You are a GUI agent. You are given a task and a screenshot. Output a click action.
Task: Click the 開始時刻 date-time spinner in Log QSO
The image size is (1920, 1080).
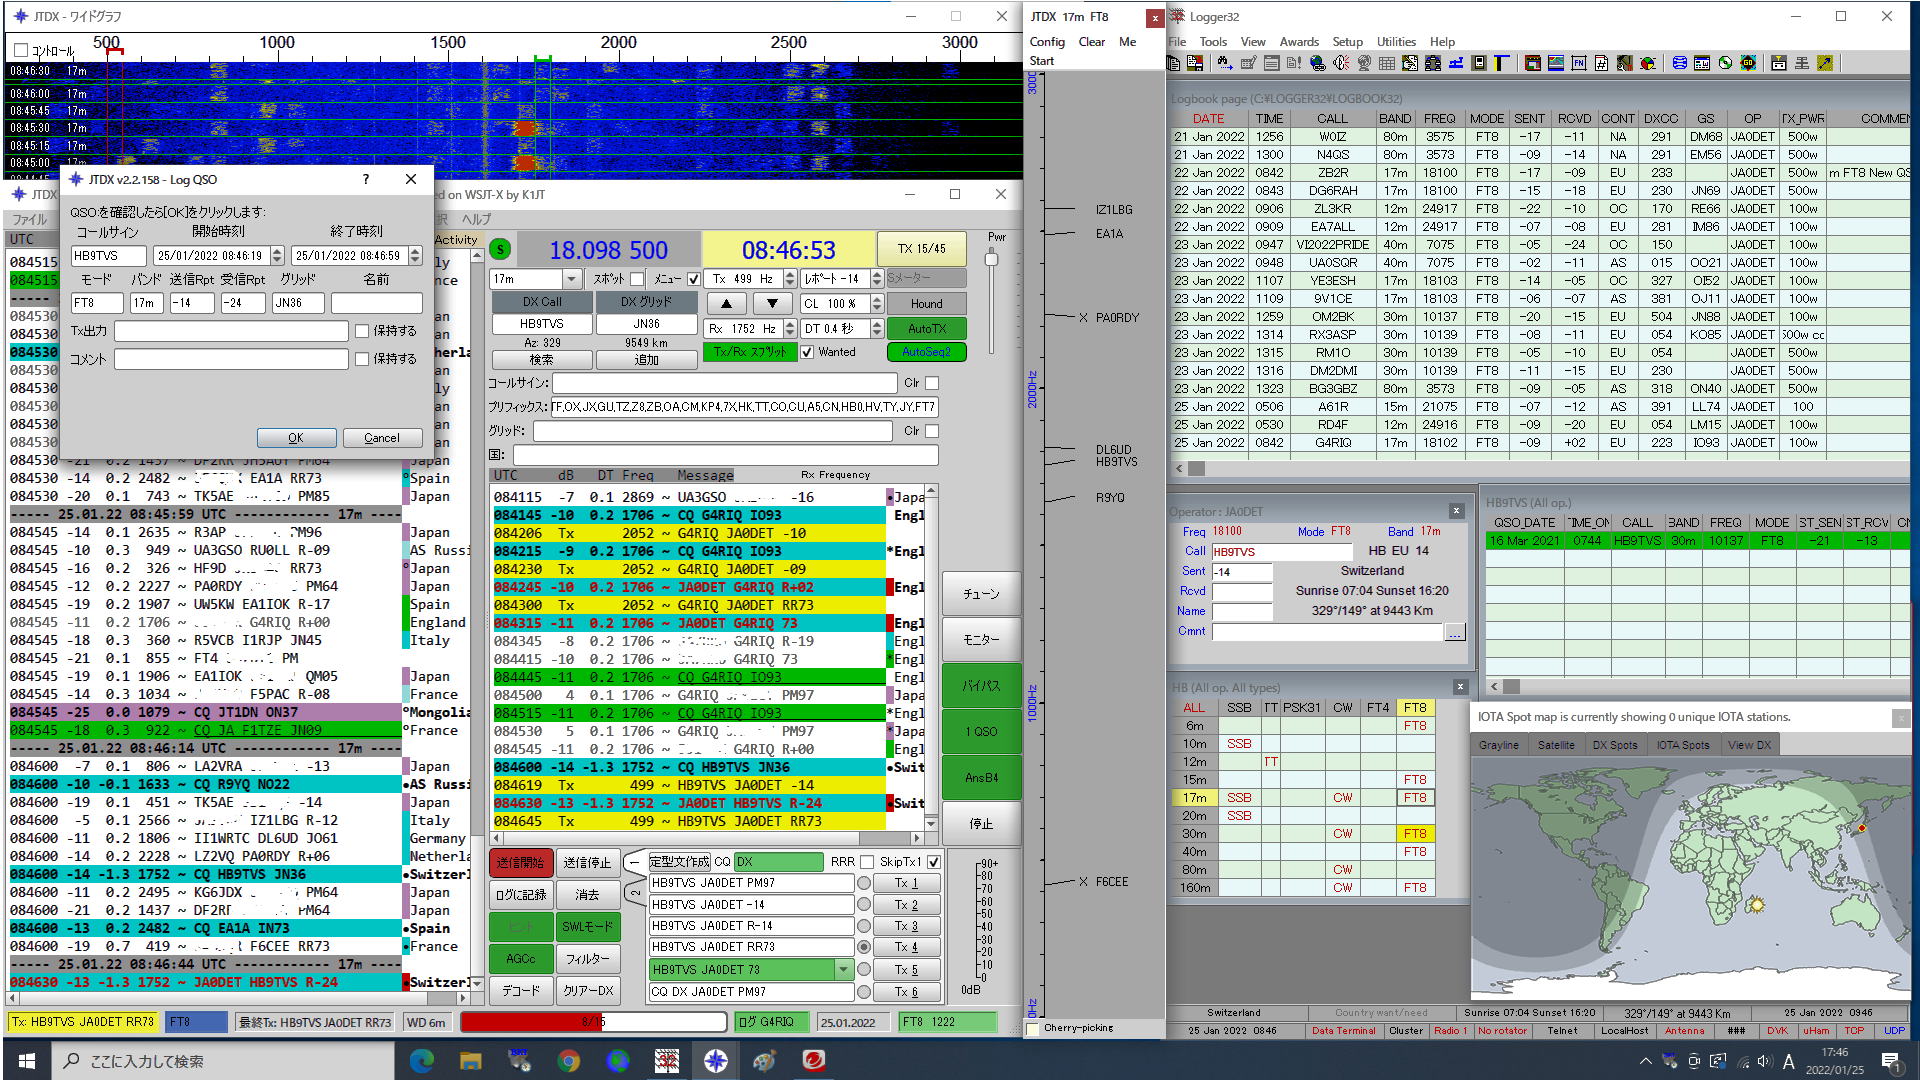[277, 256]
